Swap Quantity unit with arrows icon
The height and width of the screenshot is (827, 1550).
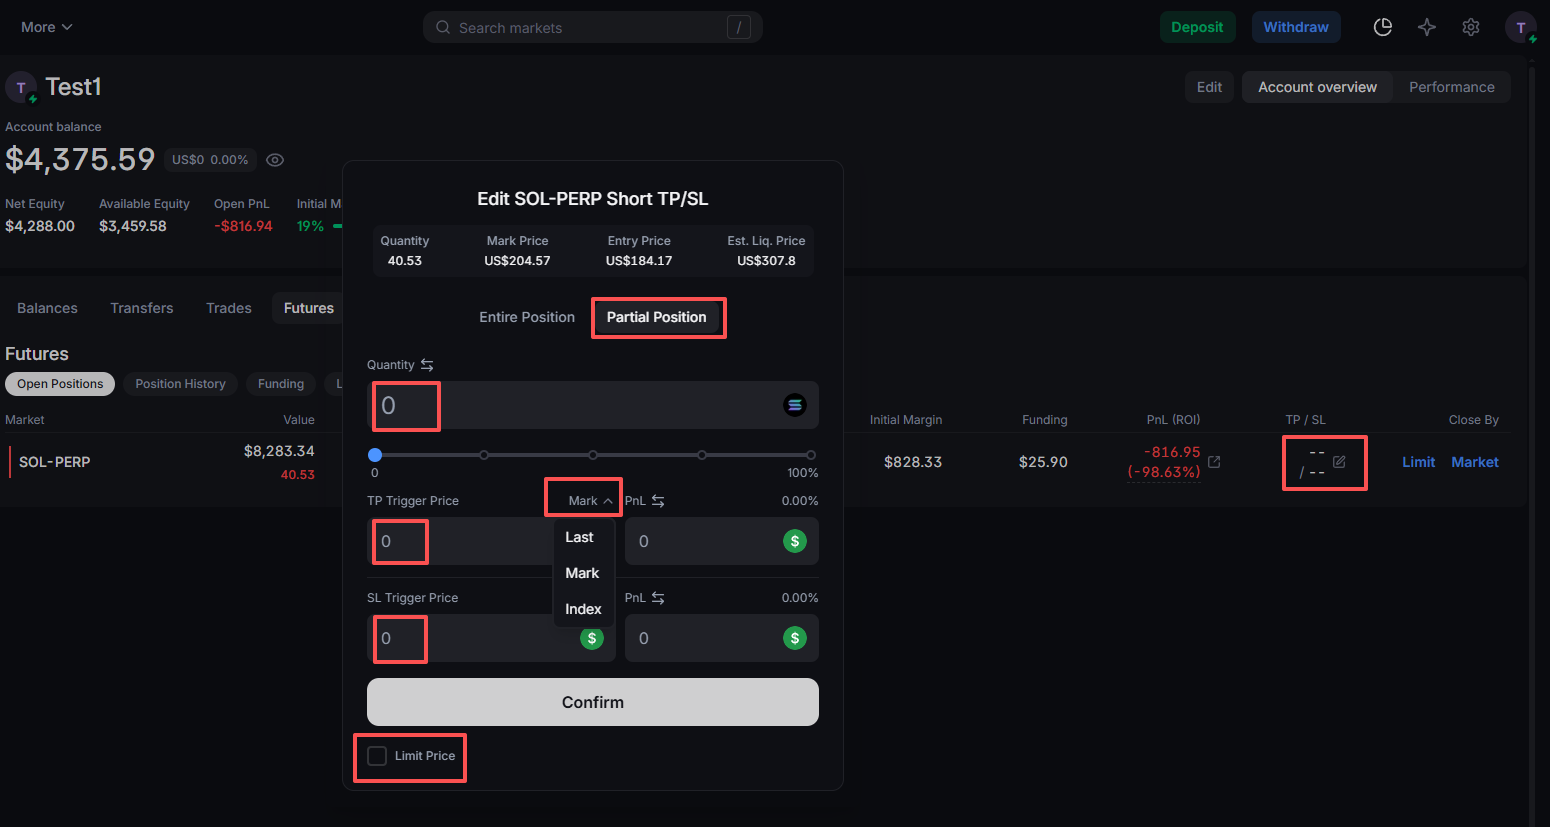(x=427, y=365)
